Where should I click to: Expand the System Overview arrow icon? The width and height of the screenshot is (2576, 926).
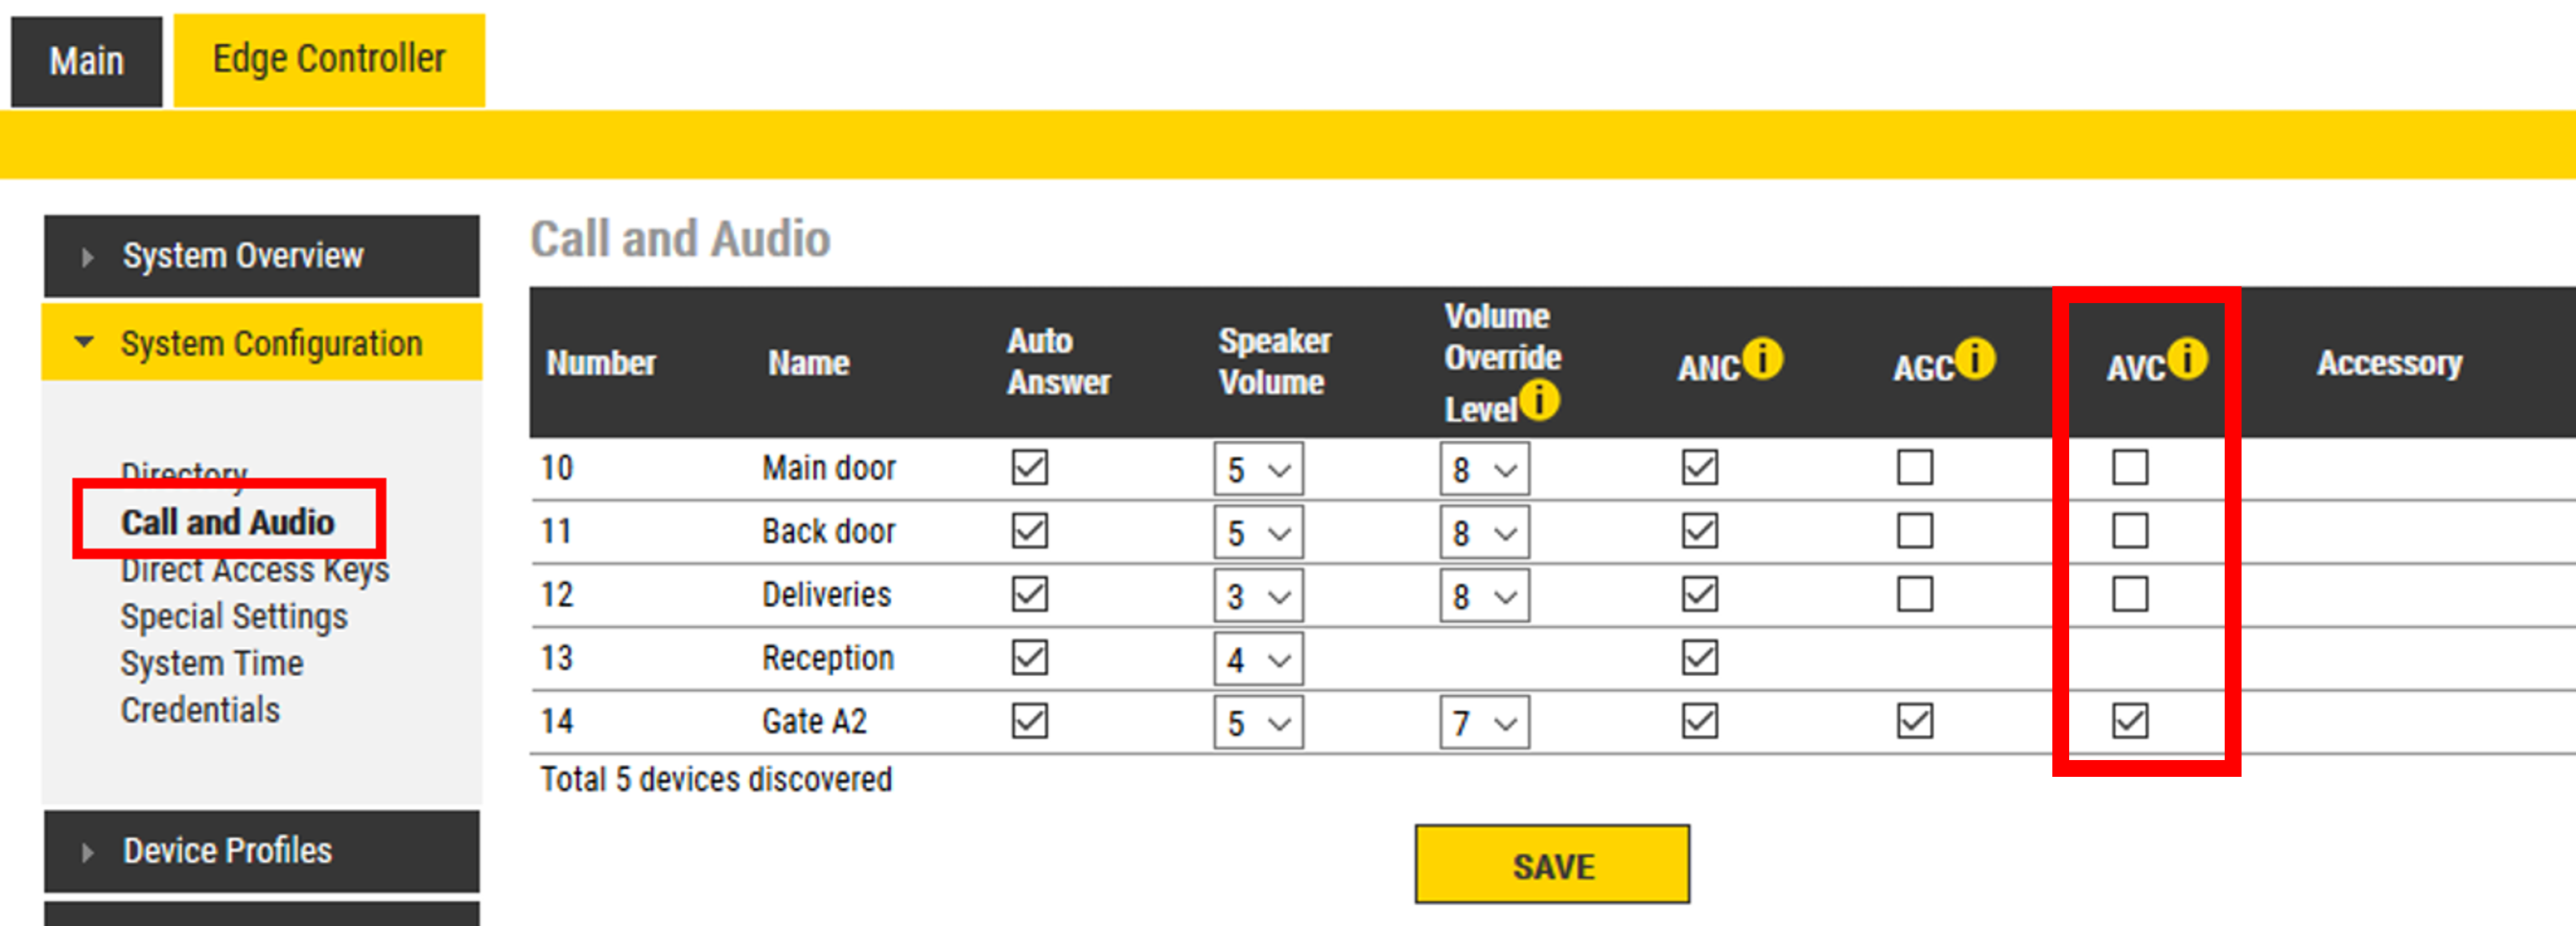(88, 257)
